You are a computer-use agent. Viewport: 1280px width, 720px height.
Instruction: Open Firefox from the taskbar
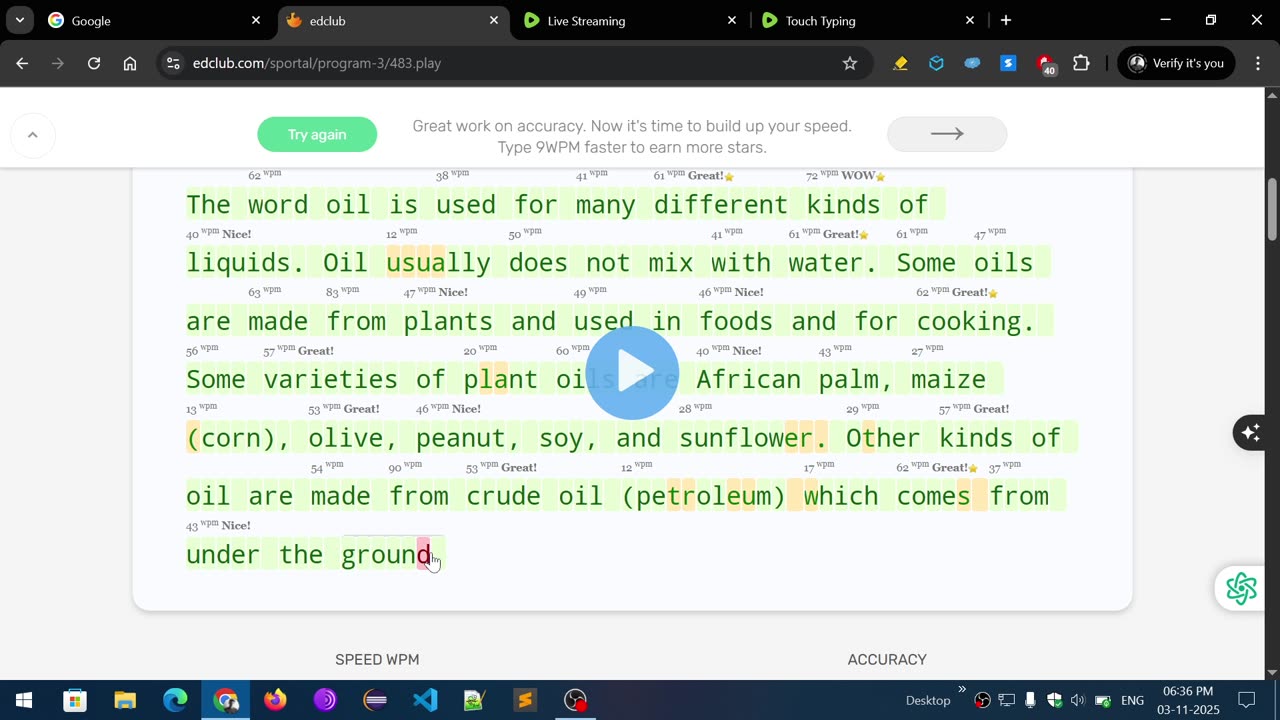(275, 700)
